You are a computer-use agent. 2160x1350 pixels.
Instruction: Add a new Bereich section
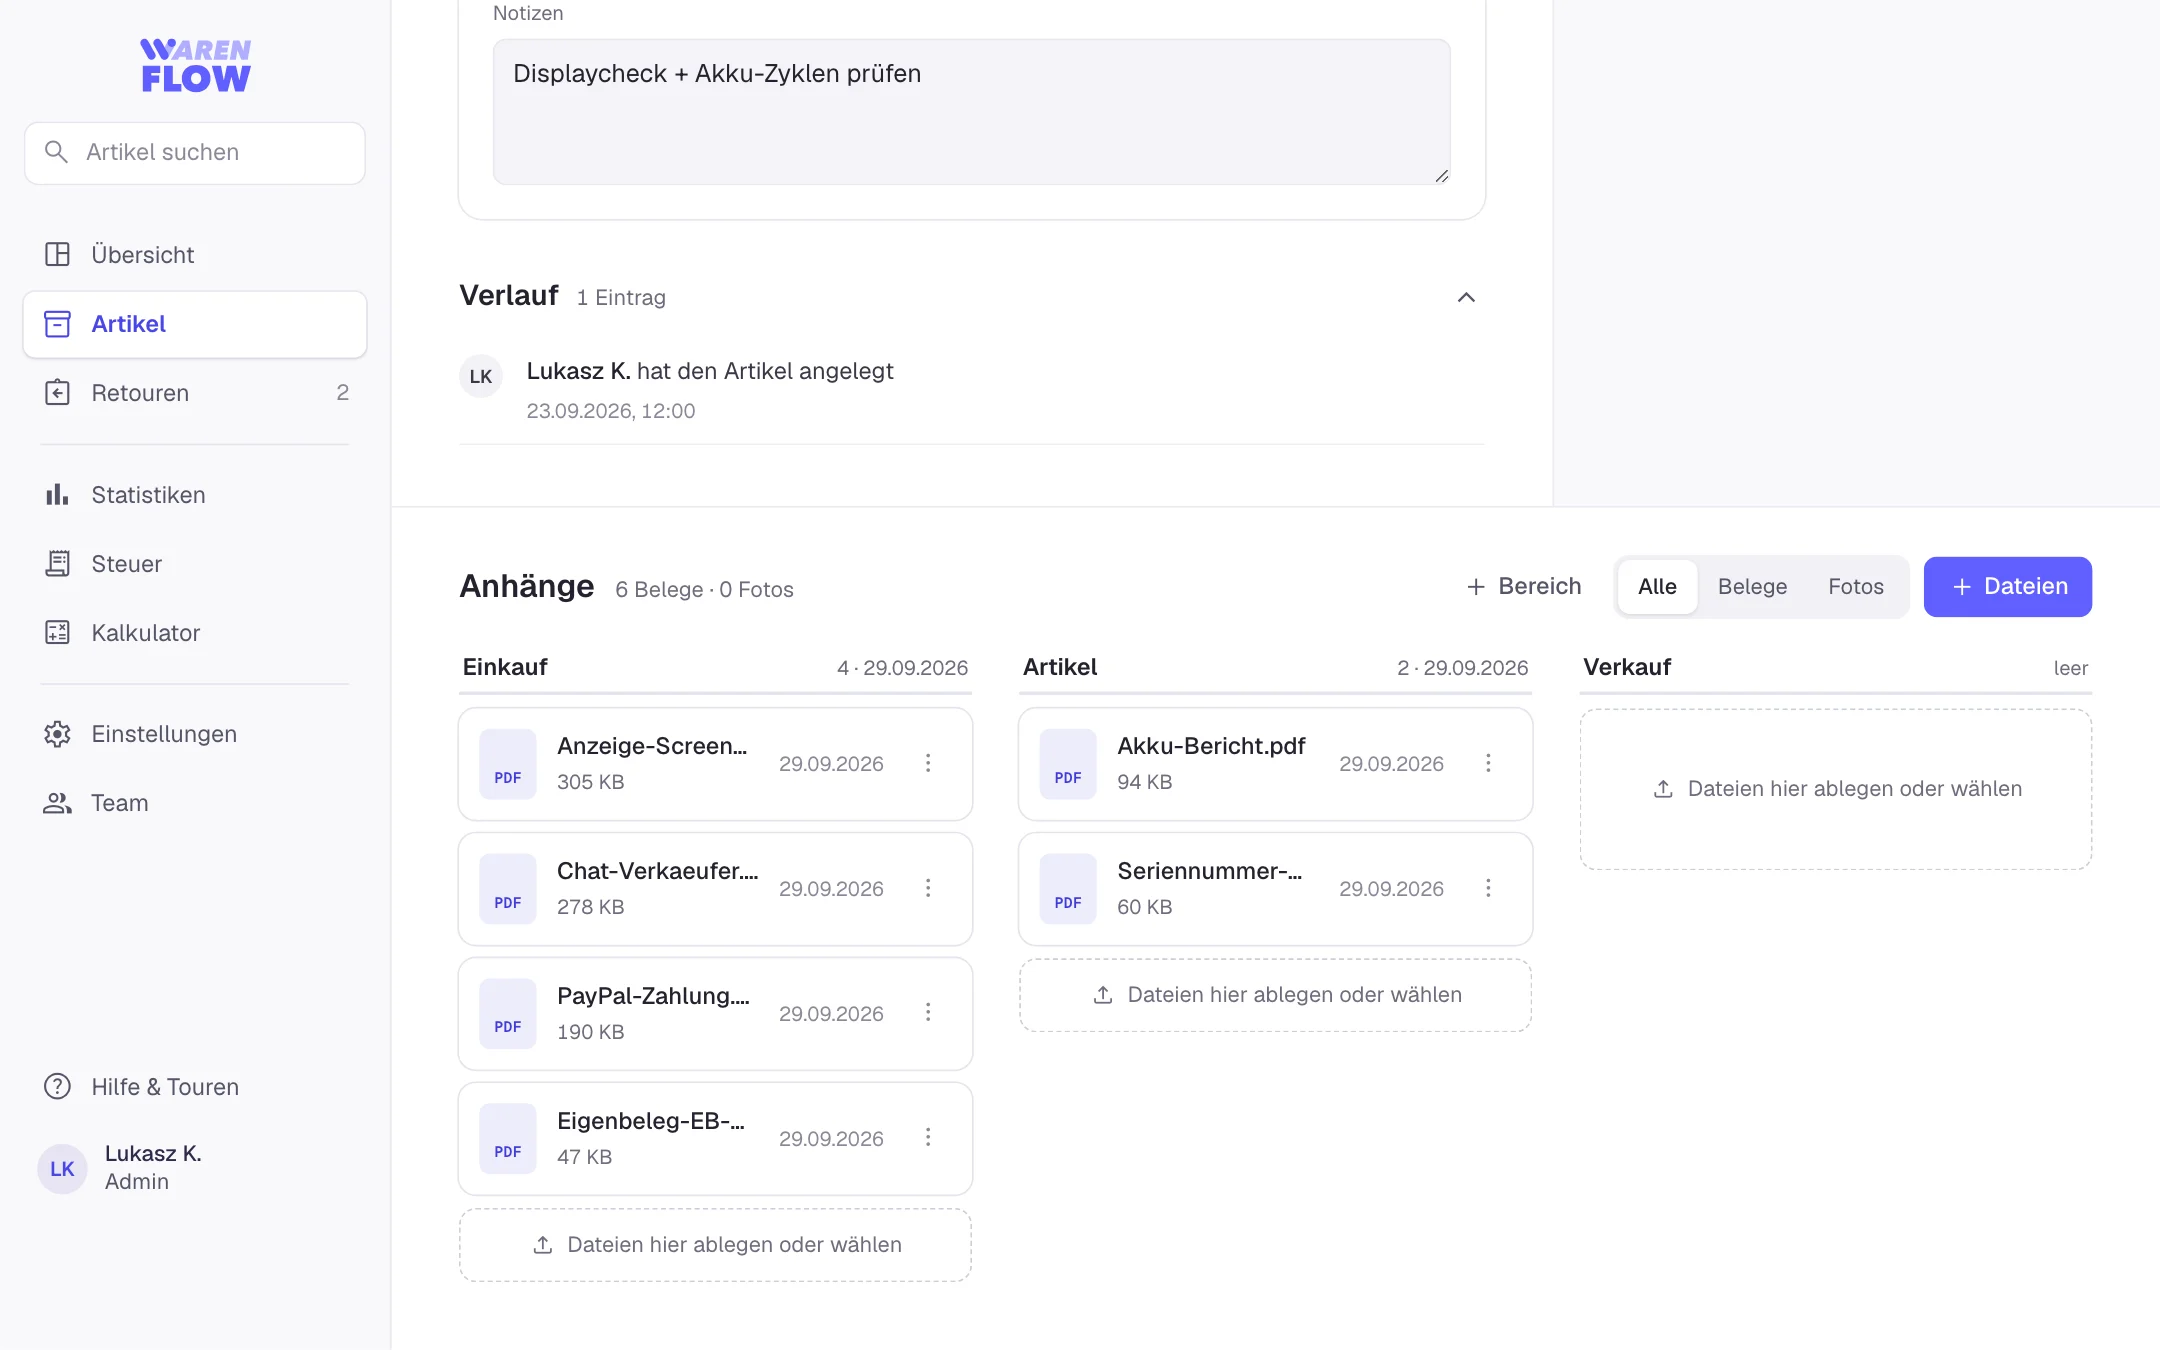pos(1524,587)
